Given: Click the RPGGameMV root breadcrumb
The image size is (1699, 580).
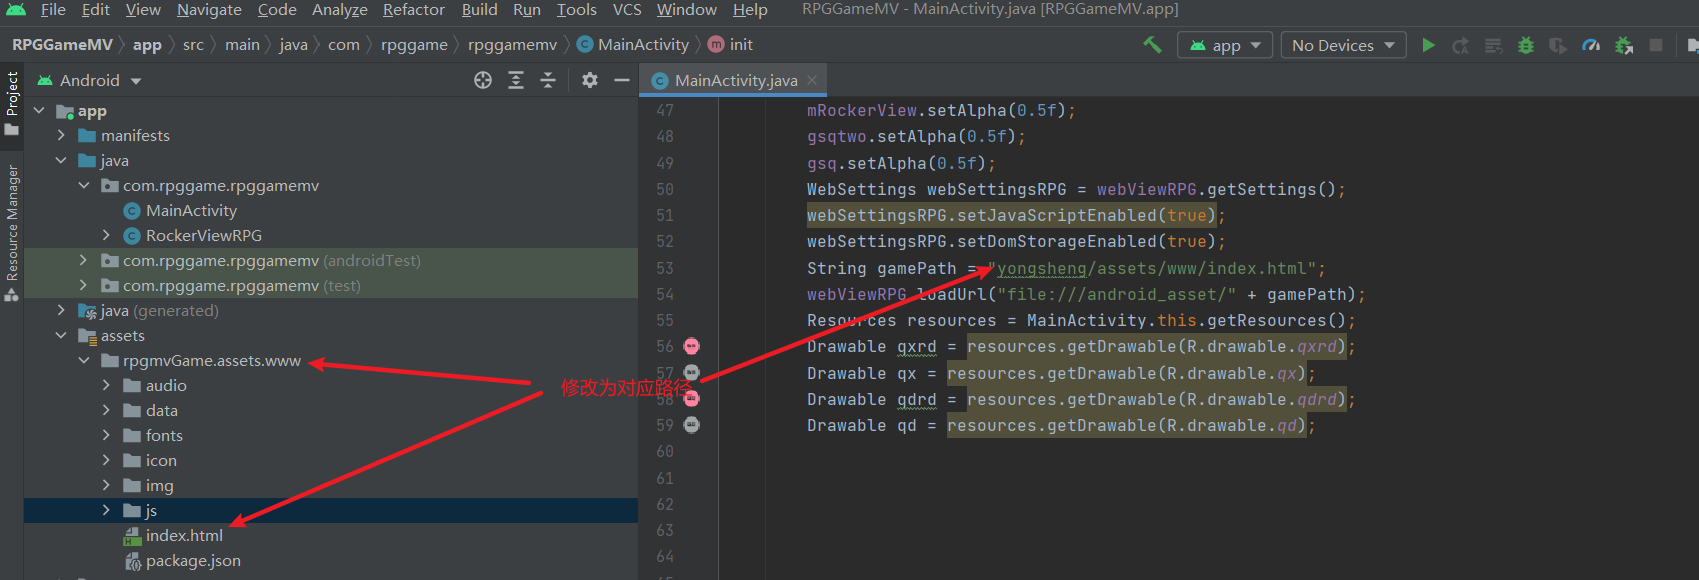Looking at the screenshot, I should coord(62,45).
